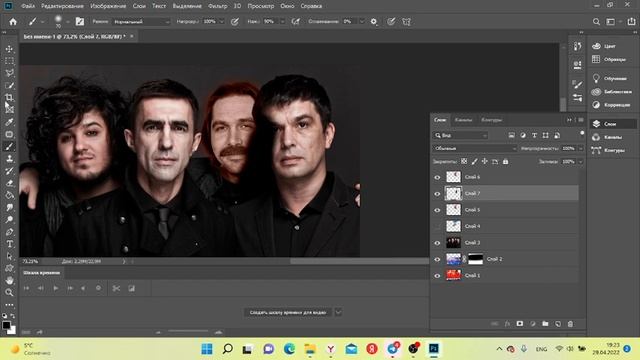
Task: Toggle layer filtering switch on or off
Action: pyautogui.click(x=582, y=133)
